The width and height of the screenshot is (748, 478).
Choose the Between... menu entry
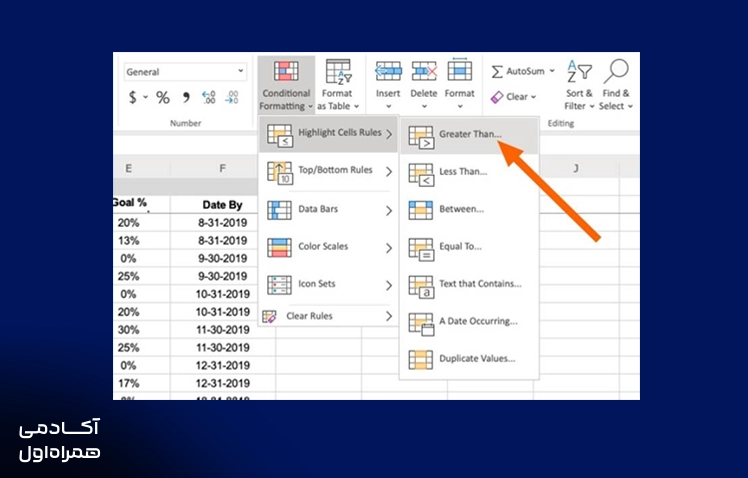pos(469,209)
